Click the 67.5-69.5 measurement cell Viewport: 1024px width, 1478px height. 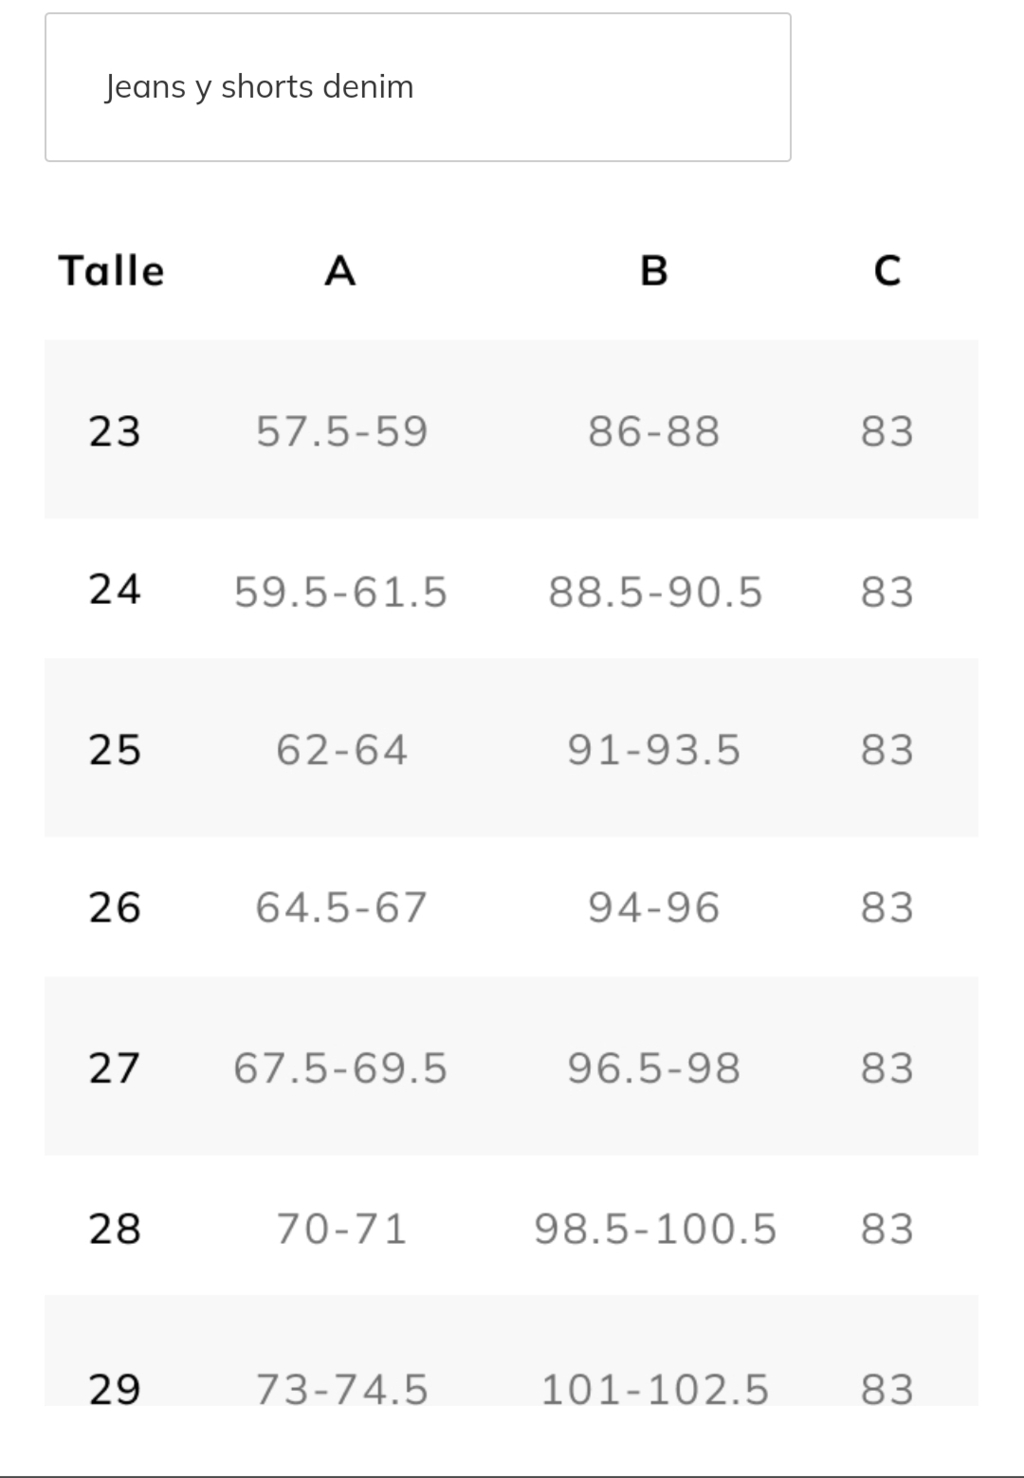(x=341, y=1068)
